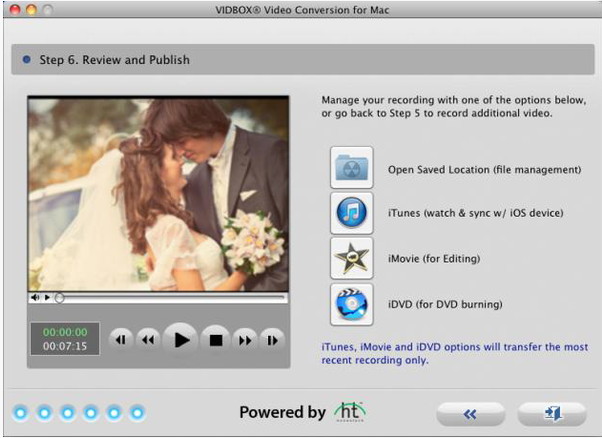Click 'iTunes (watch & sync w/ iOS device)' label
The image size is (602, 438).
[x=476, y=213]
